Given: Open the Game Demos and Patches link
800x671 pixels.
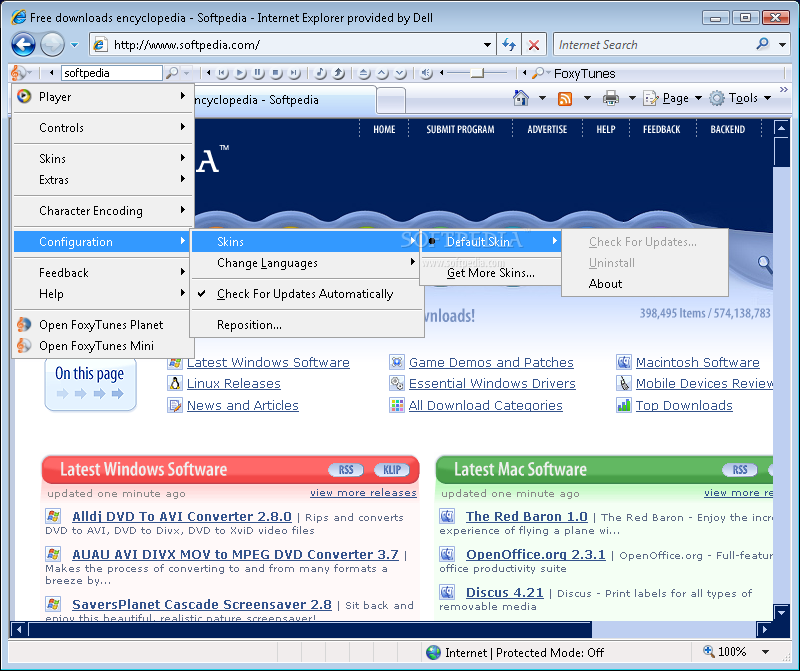Looking at the screenshot, I should 491,362.
